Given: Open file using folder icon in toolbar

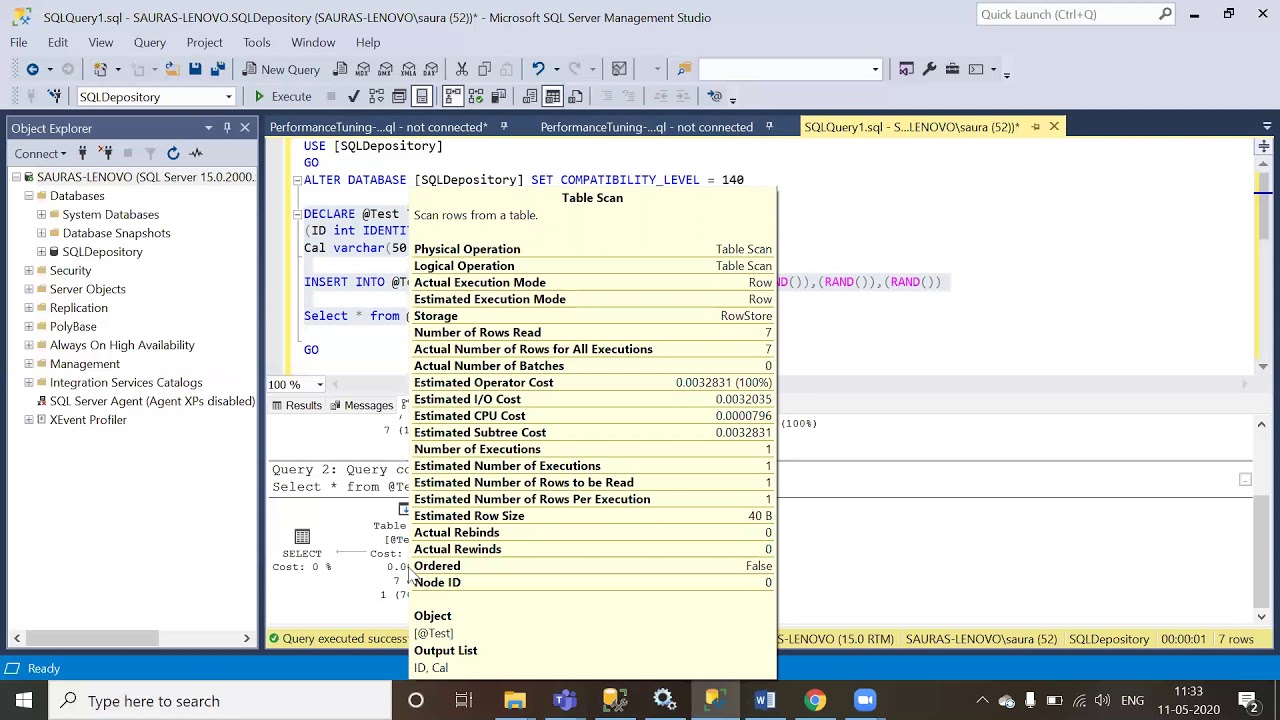Looking at the screenshot, I should (171, 69).
